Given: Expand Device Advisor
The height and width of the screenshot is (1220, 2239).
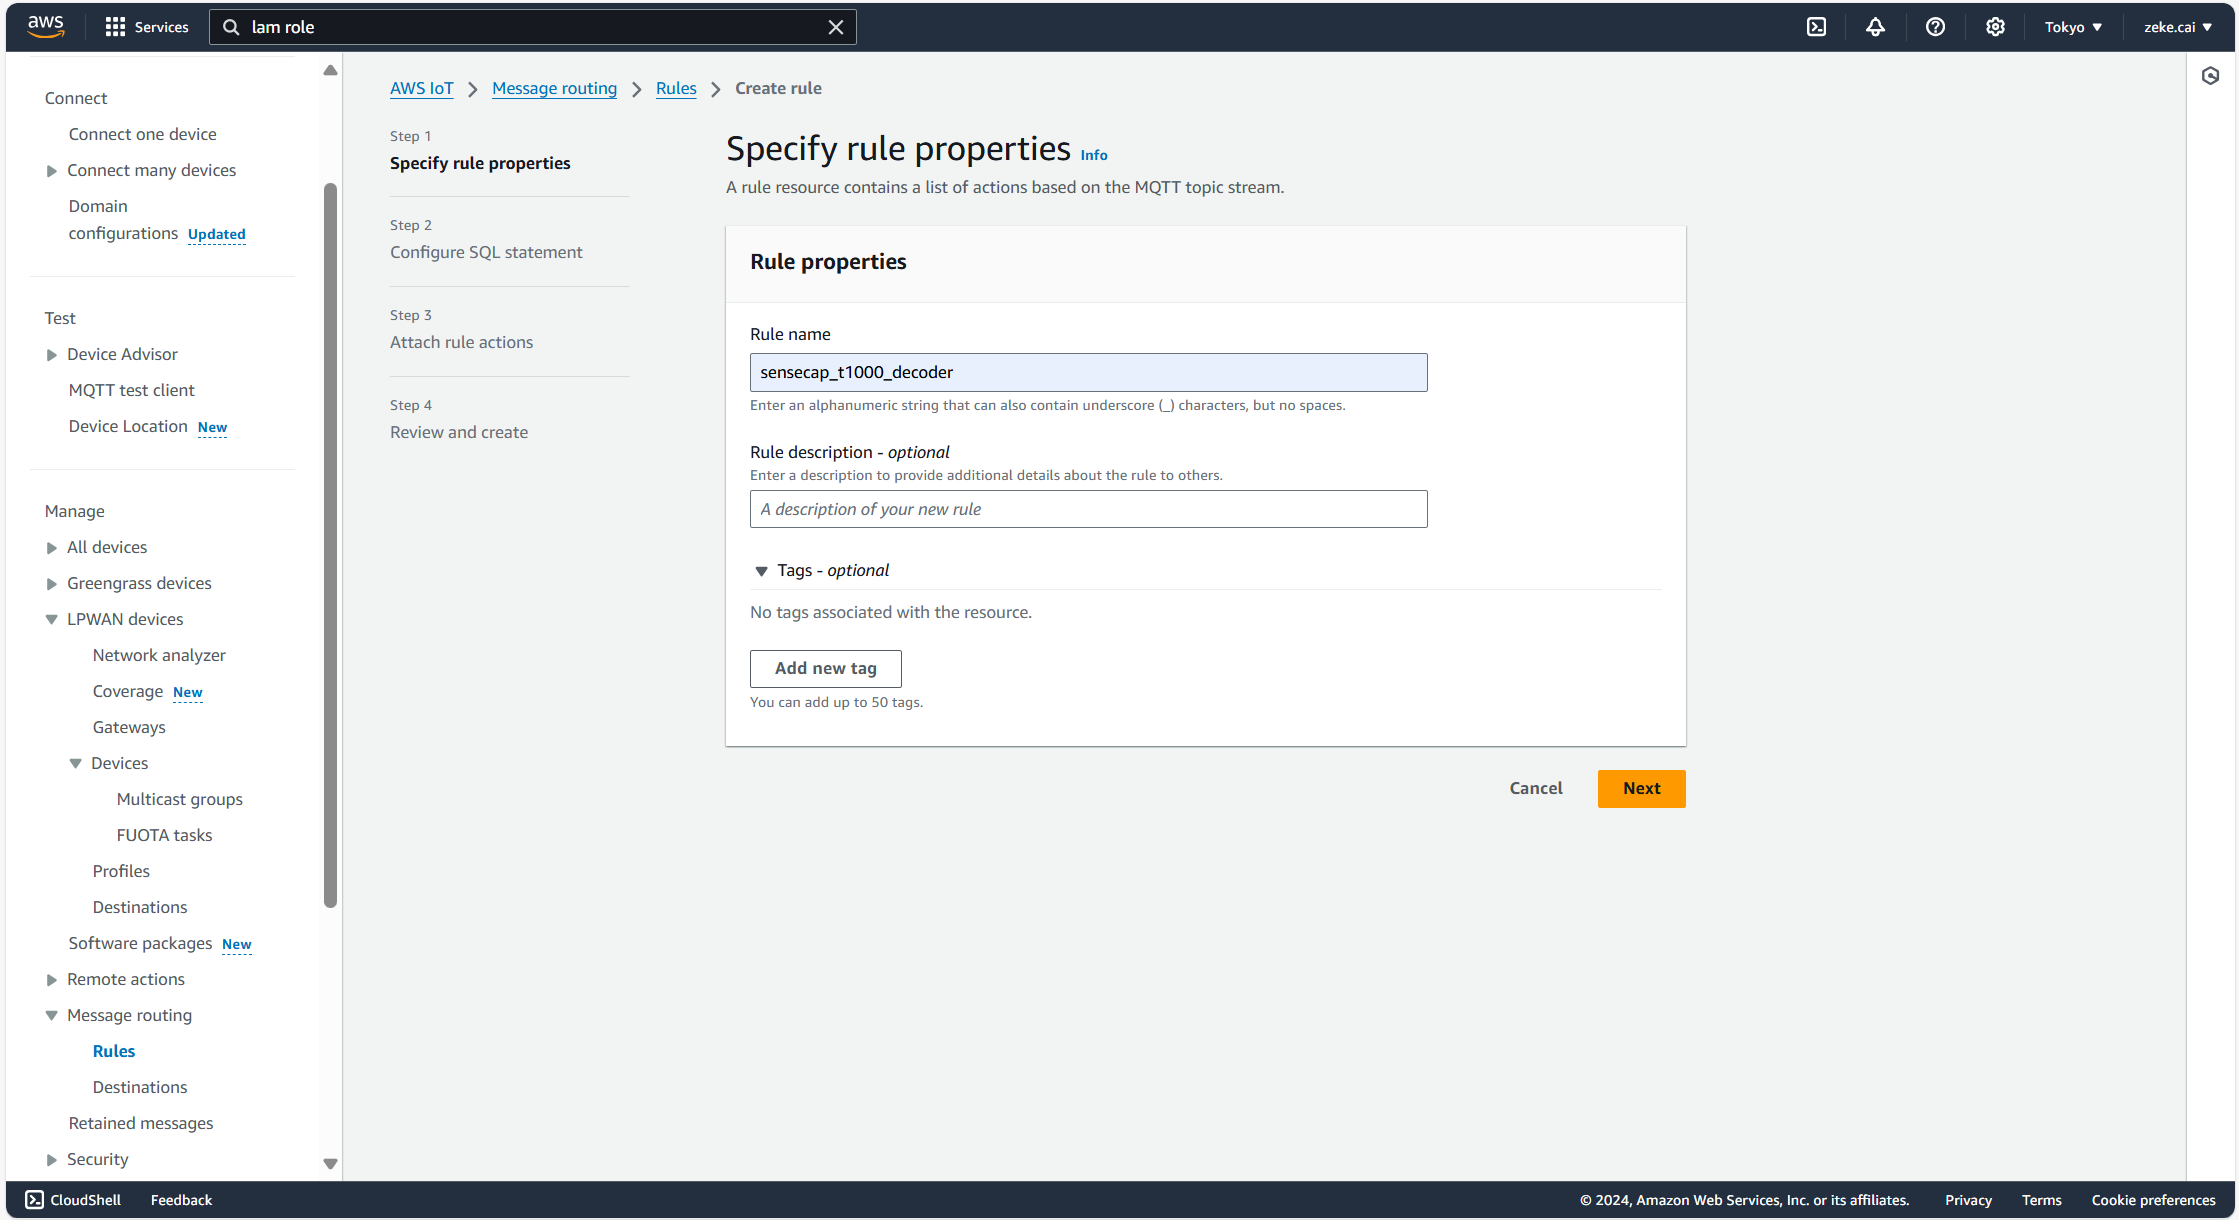Looking at the screenshot, I should click(x=52, y=355).
